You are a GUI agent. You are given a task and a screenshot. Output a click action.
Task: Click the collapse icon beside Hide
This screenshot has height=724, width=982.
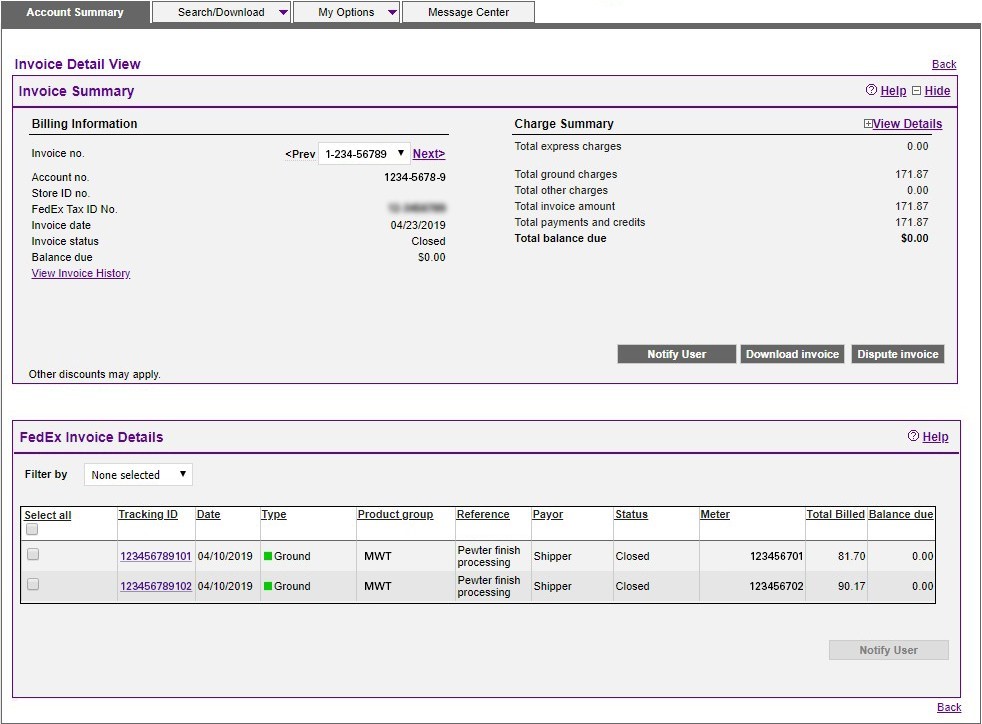916,91
